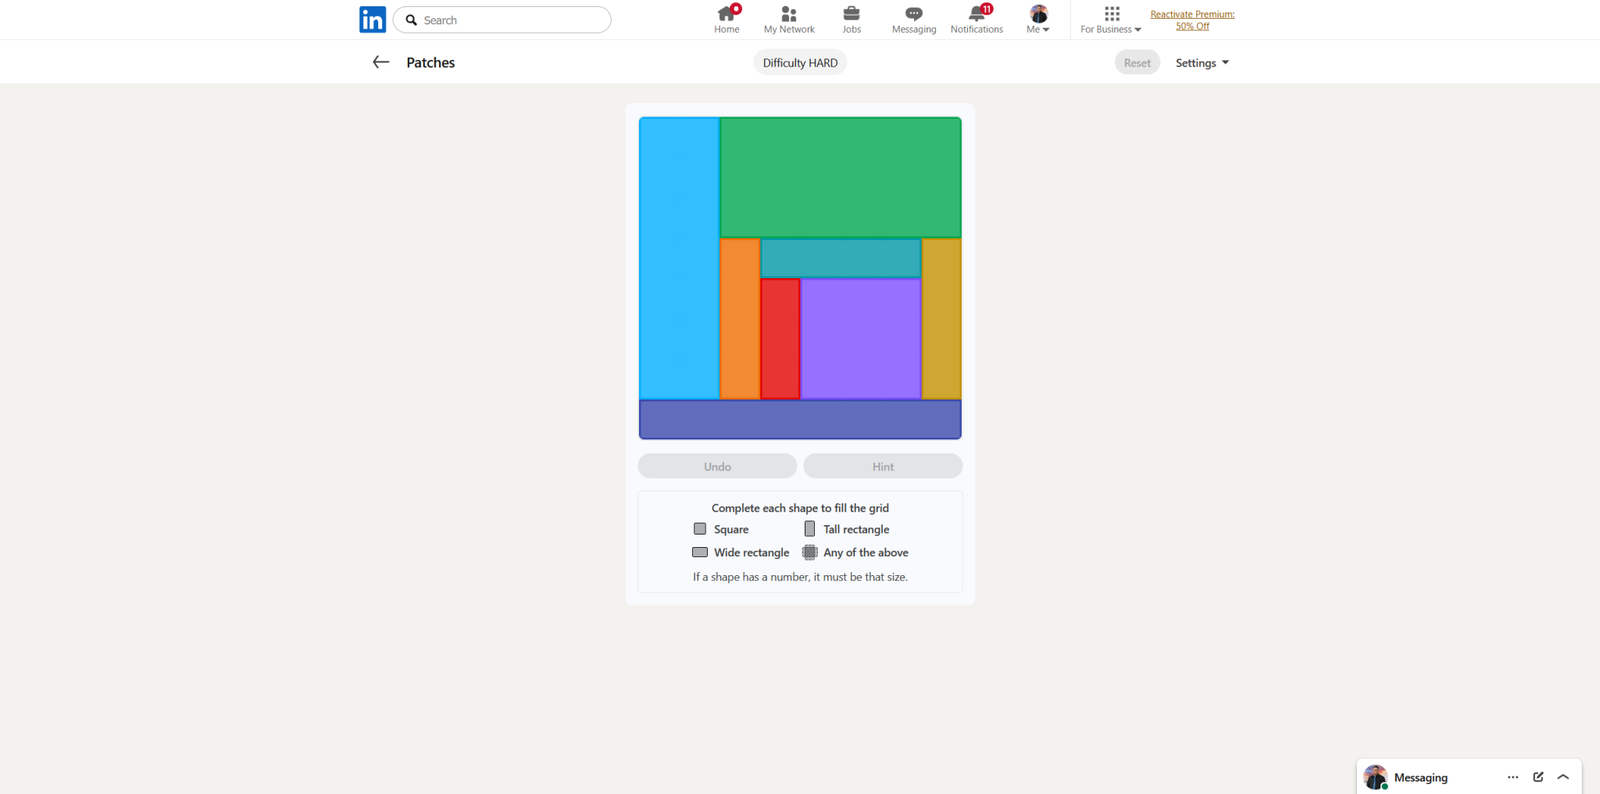The image size is (1600, 794).
Task: Click the back arrow beside Patches
Action: click(x=381, y=62)
